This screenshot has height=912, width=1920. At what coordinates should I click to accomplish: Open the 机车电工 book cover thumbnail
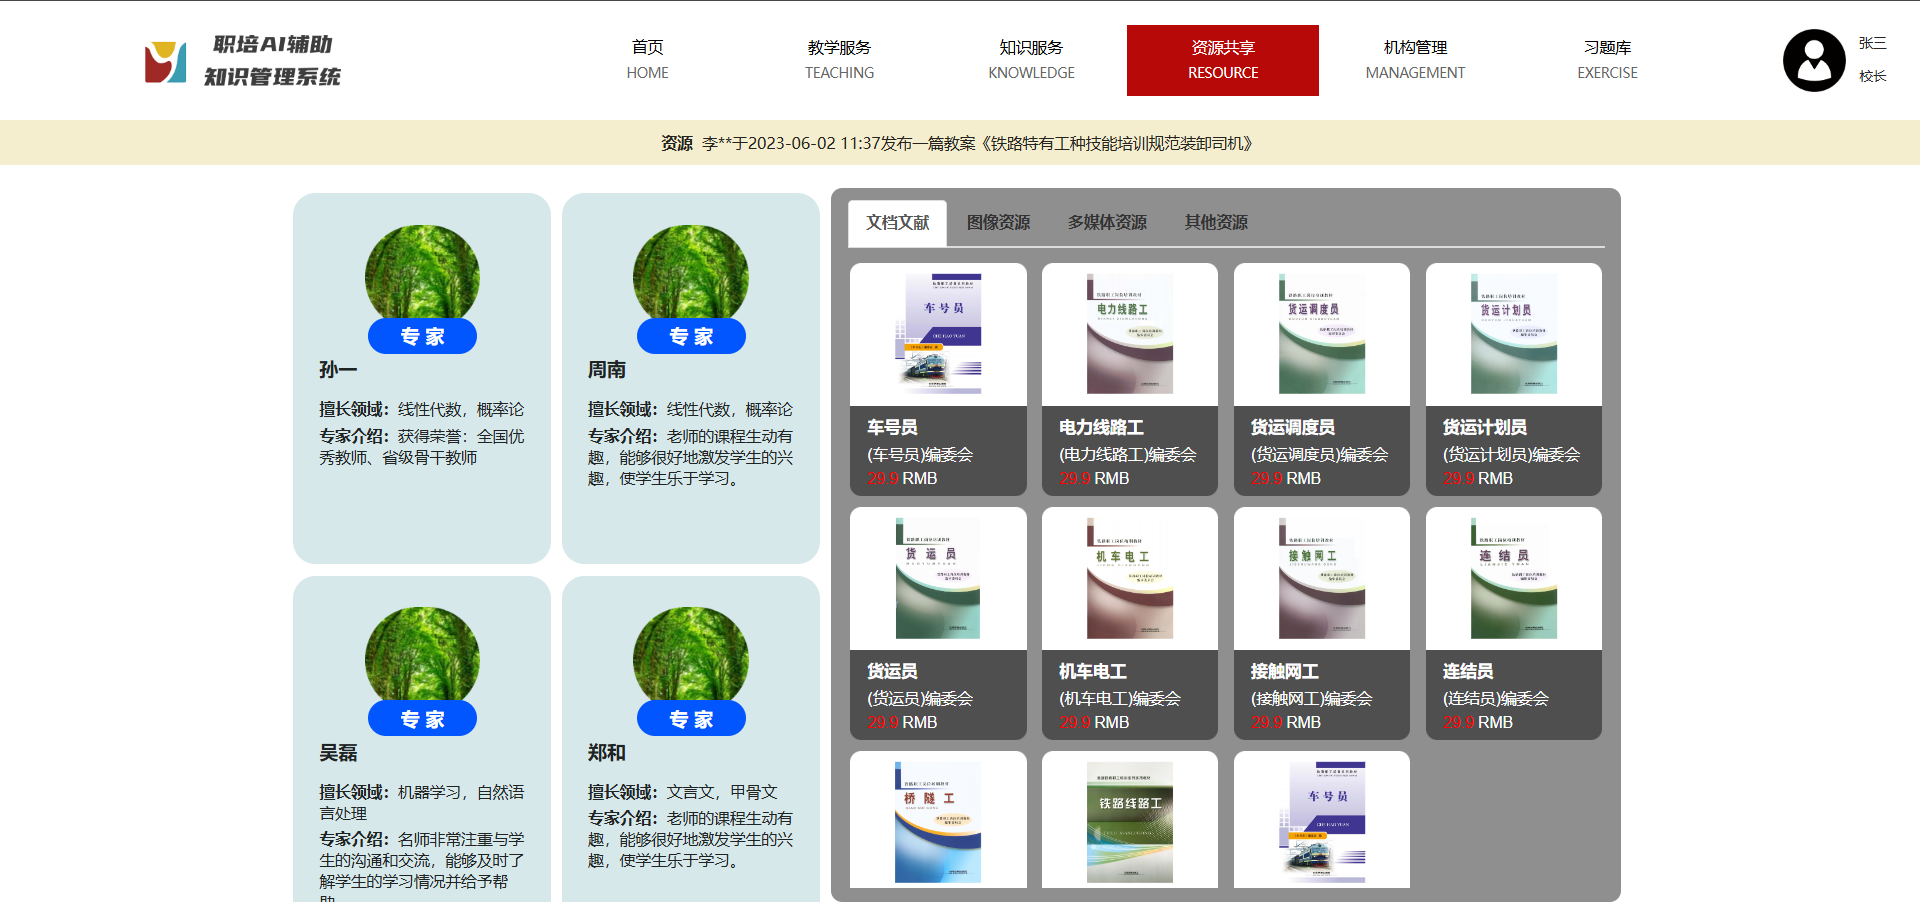1130,578
